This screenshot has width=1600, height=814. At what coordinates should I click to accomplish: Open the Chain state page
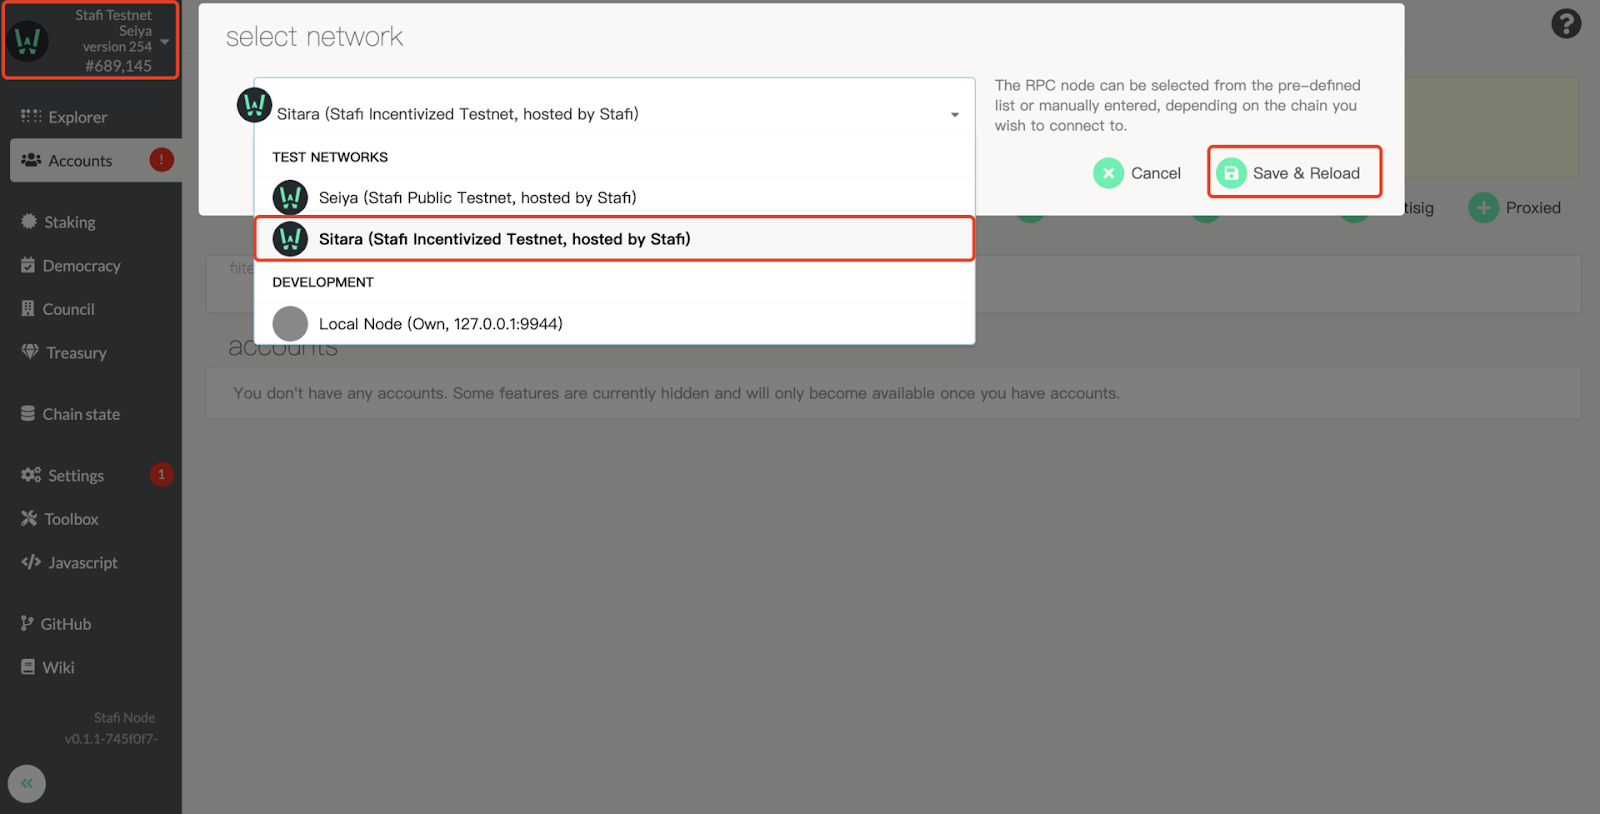[71, 414]
